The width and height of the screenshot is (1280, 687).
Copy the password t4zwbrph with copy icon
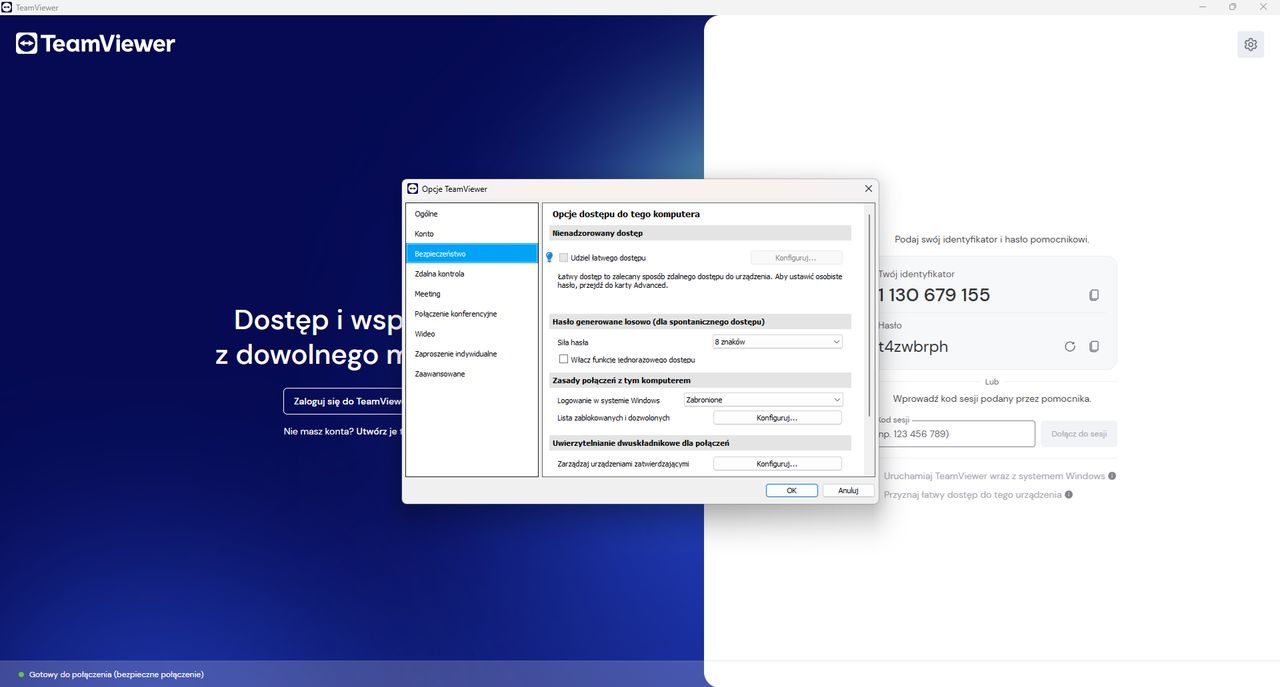[1094, 346]
